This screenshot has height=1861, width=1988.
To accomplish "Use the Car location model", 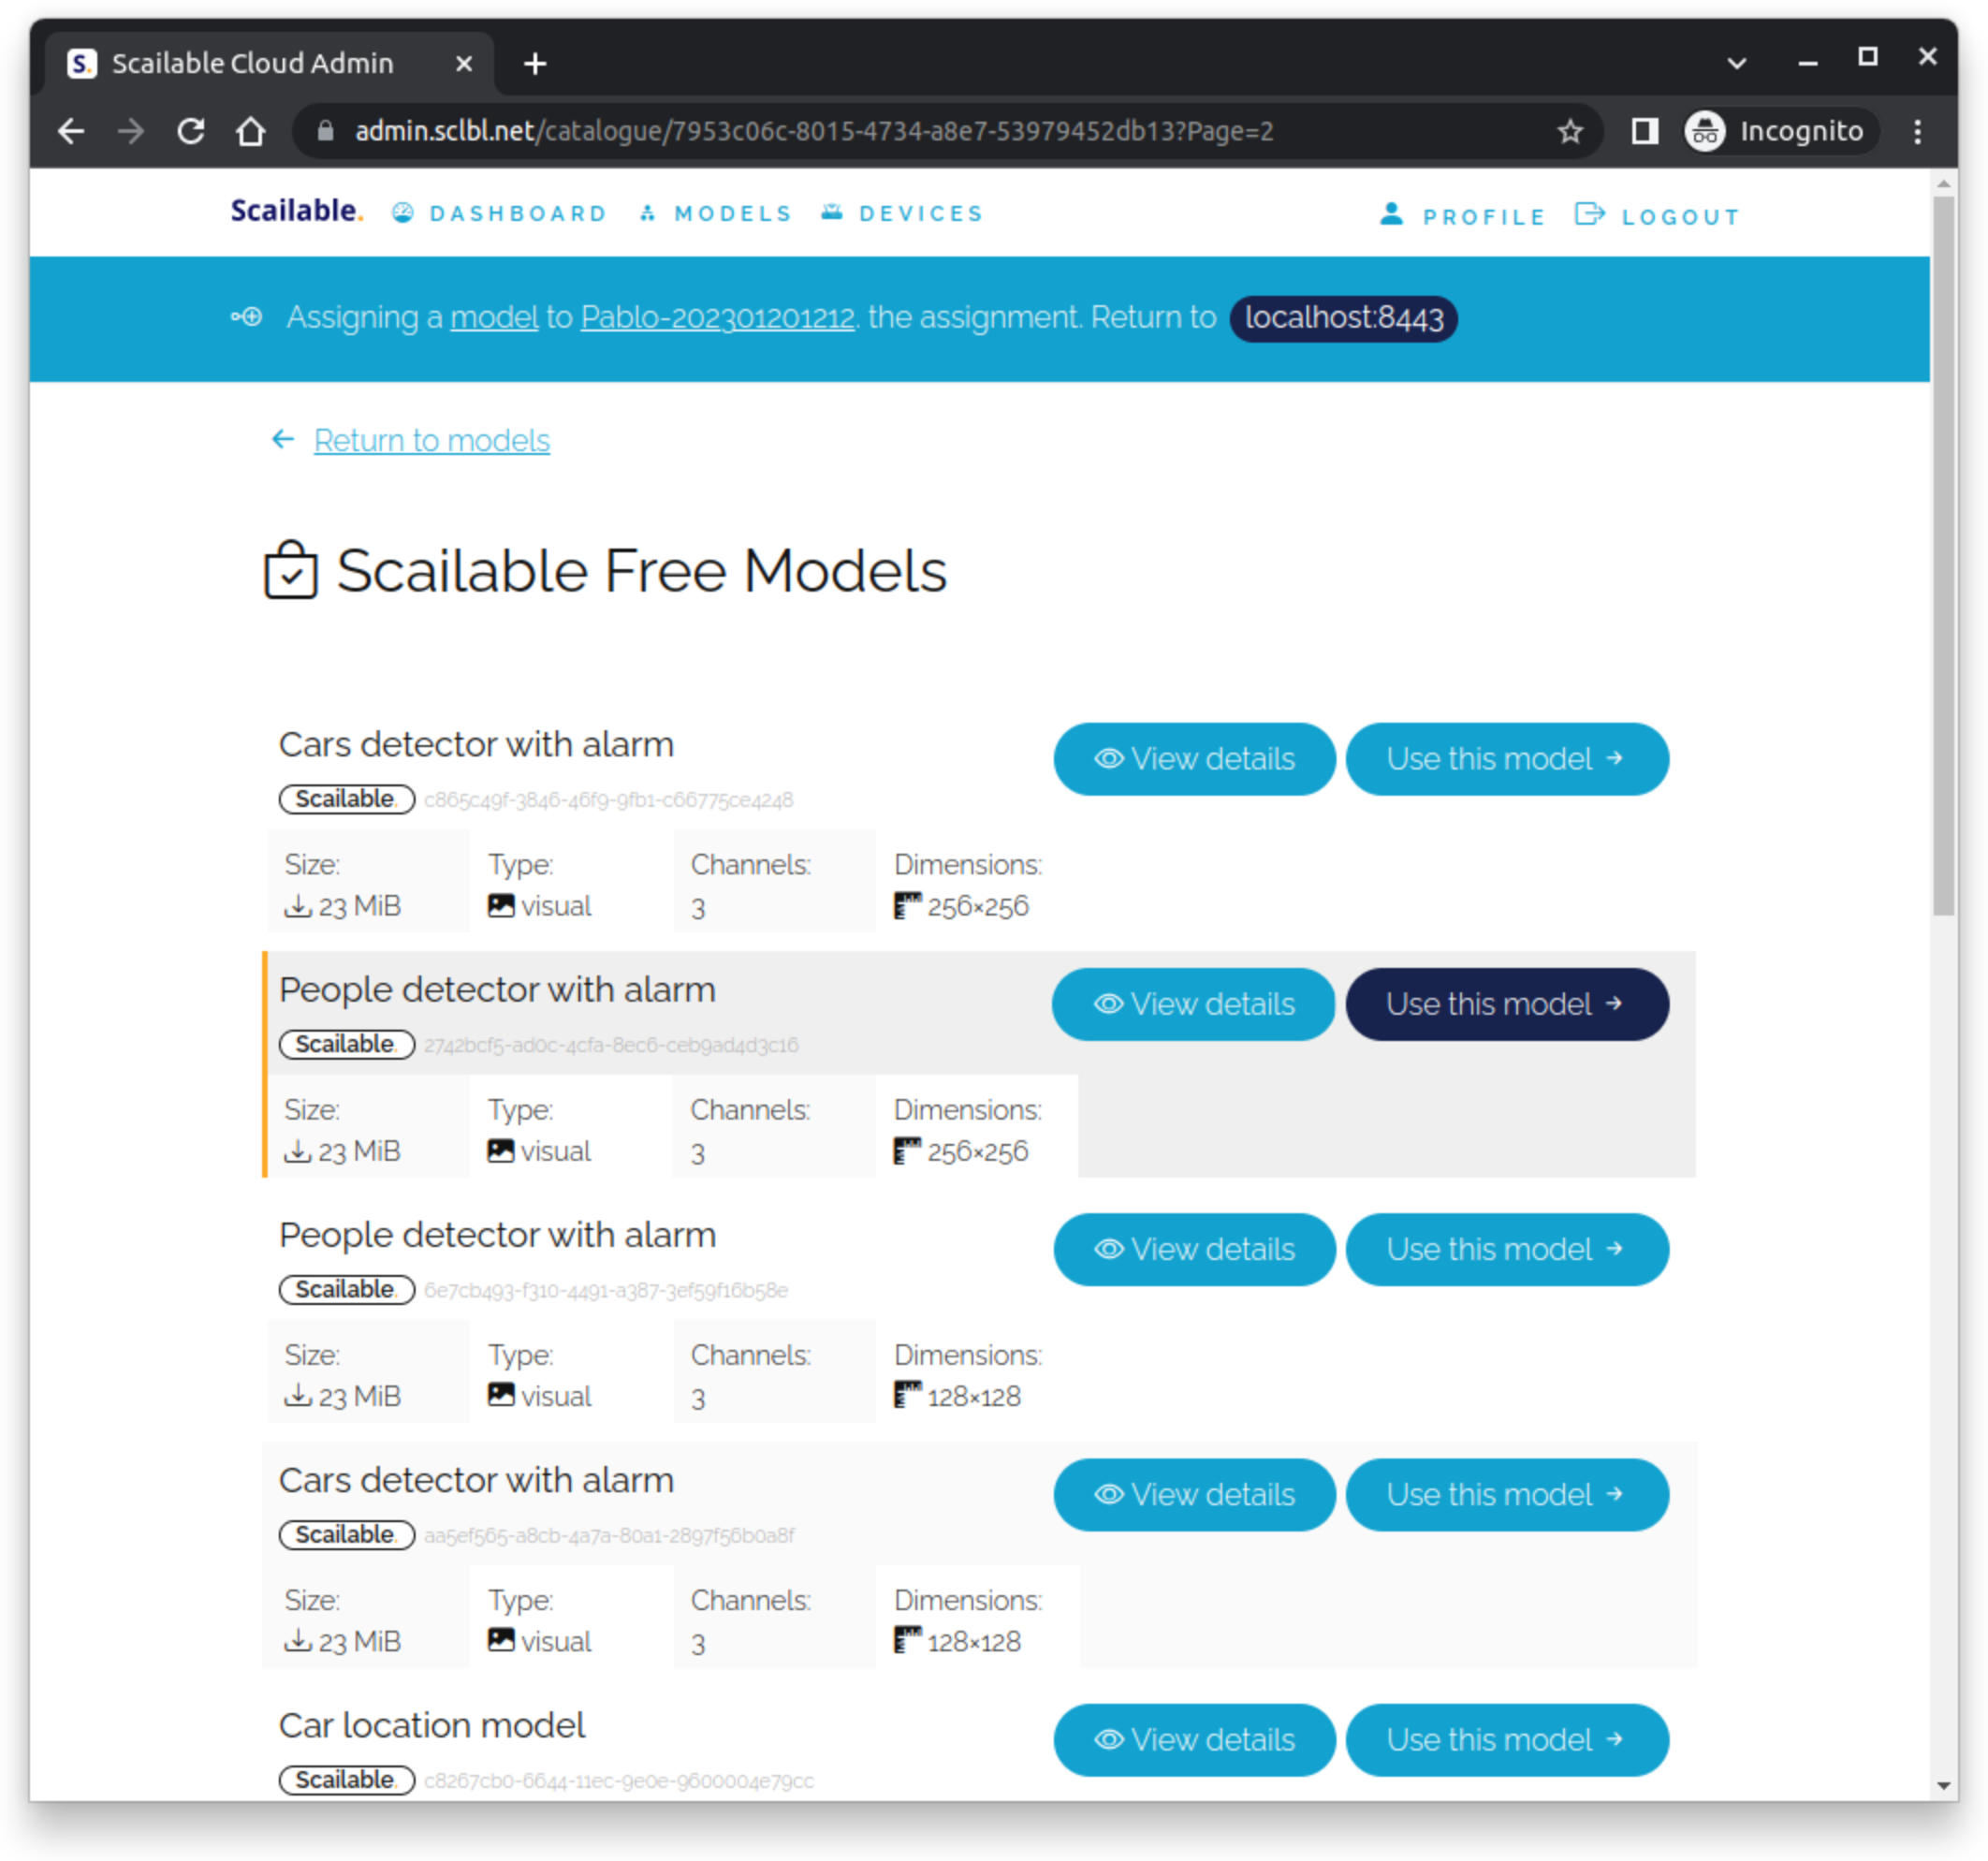I will point(1506,1740).
